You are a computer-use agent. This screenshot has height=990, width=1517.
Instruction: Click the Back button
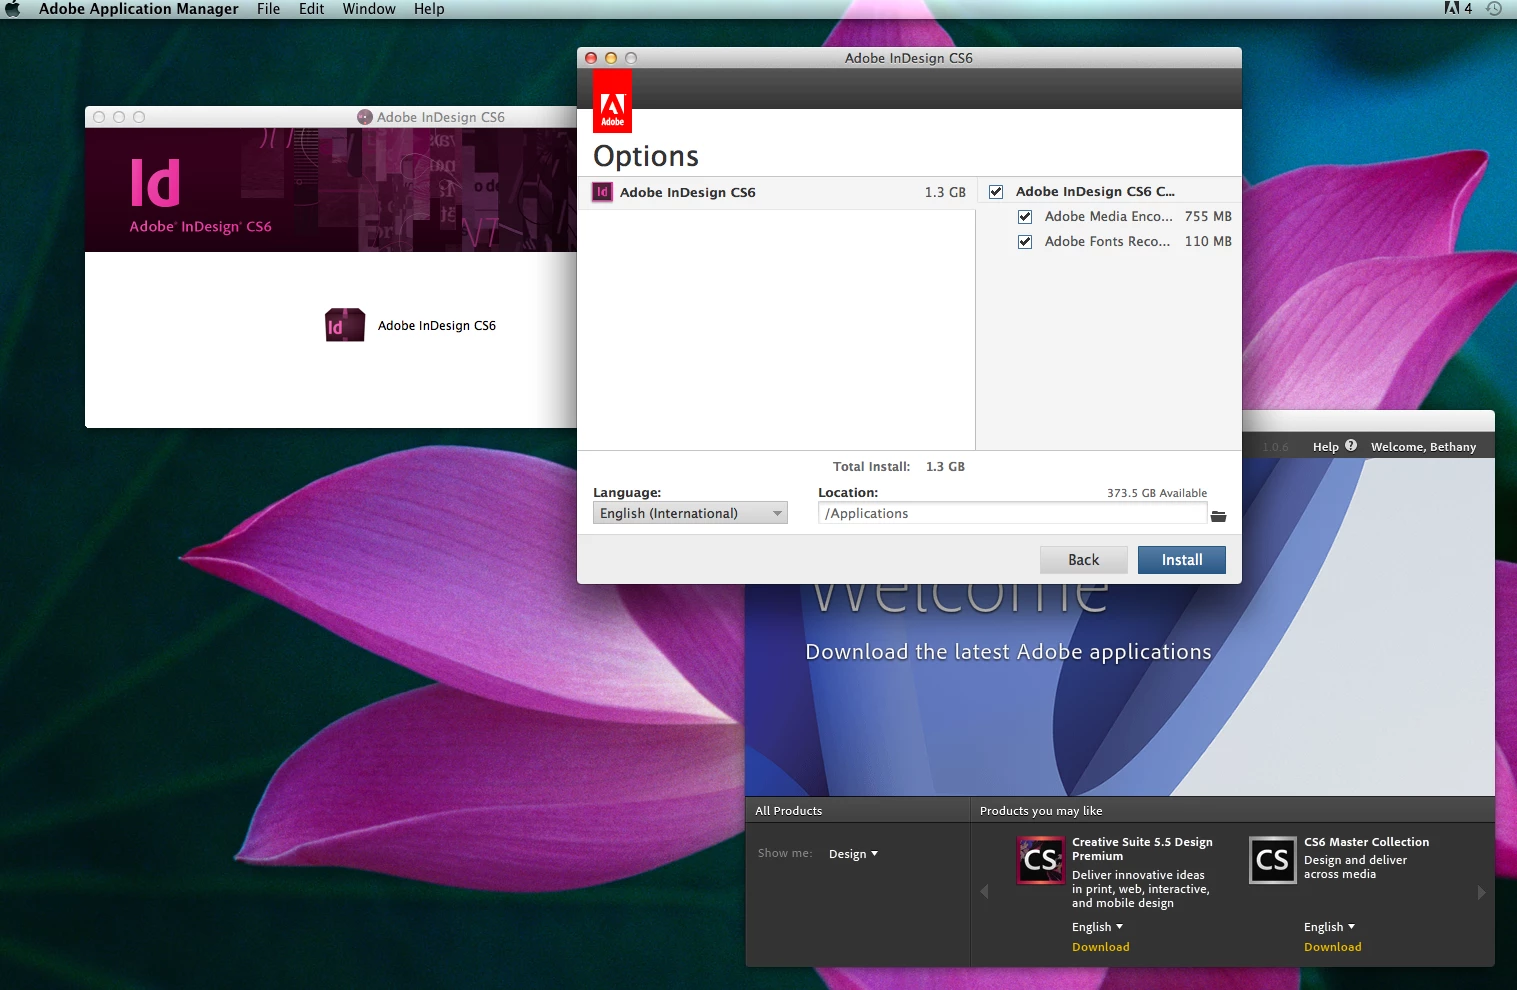(1083, 560)
